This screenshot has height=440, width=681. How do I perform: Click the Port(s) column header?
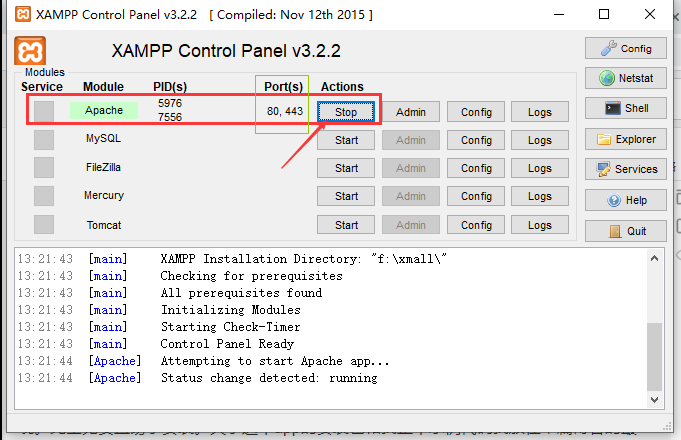pos(283,86)
